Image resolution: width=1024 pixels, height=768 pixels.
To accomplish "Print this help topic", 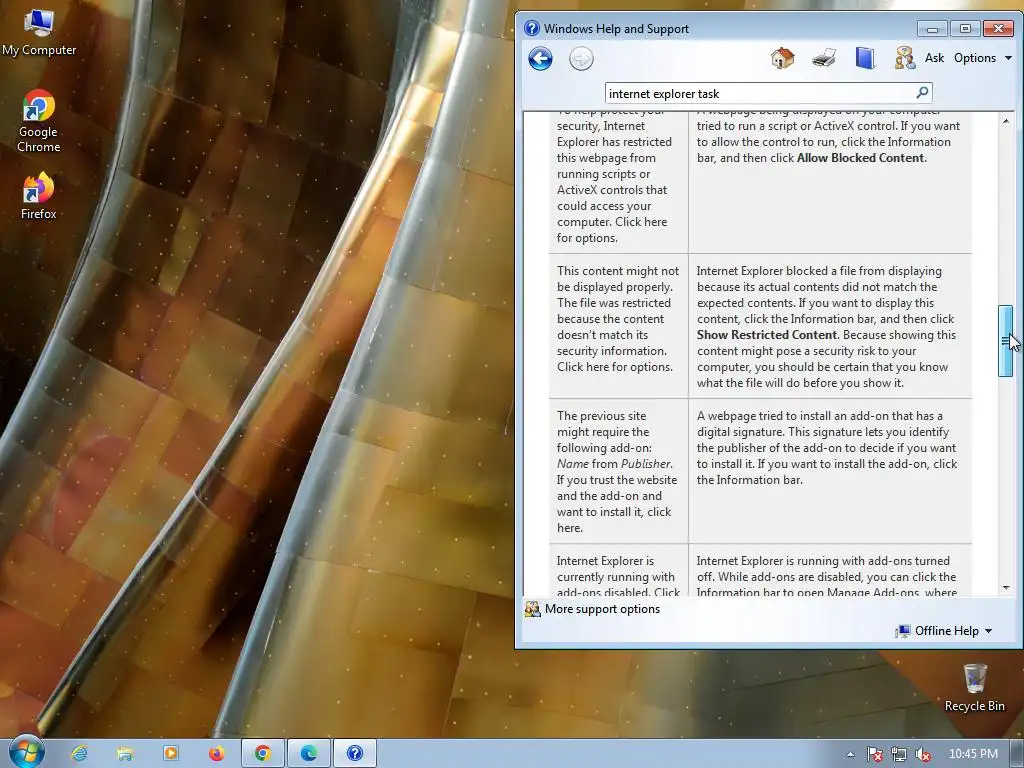I will click(x=824, y=58).
